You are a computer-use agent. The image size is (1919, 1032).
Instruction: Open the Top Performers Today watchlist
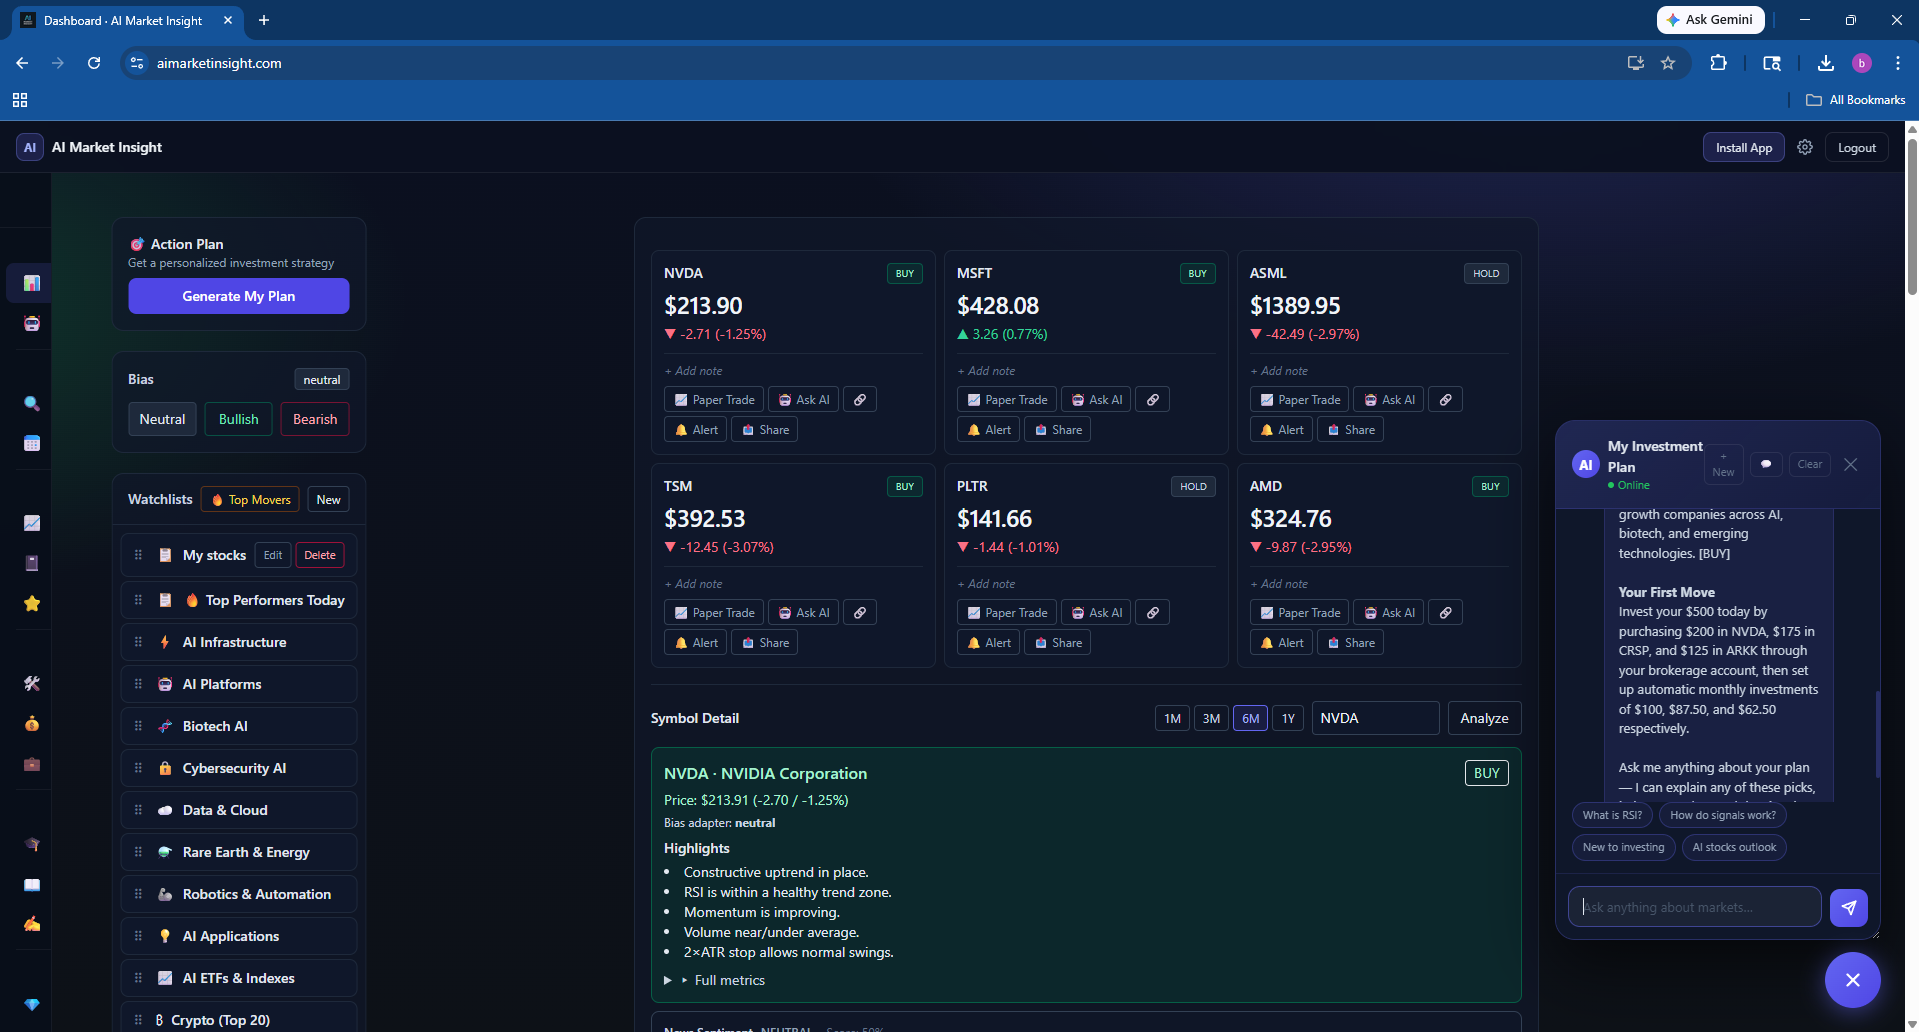pos(239,600)
